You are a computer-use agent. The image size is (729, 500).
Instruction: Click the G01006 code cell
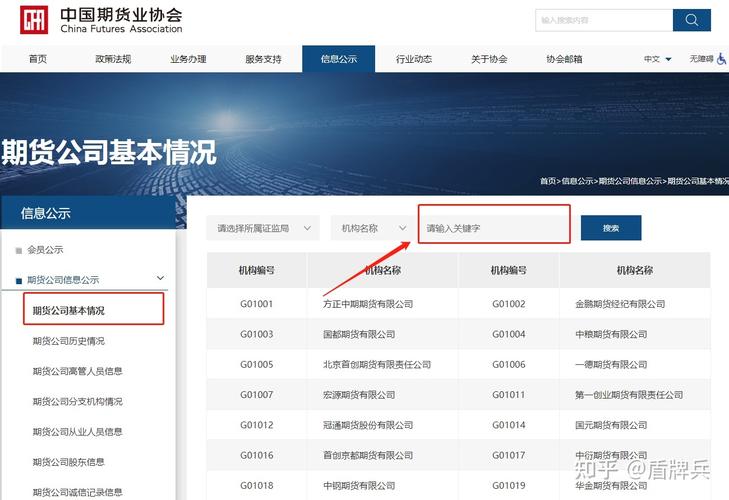[x=509, y=365]
